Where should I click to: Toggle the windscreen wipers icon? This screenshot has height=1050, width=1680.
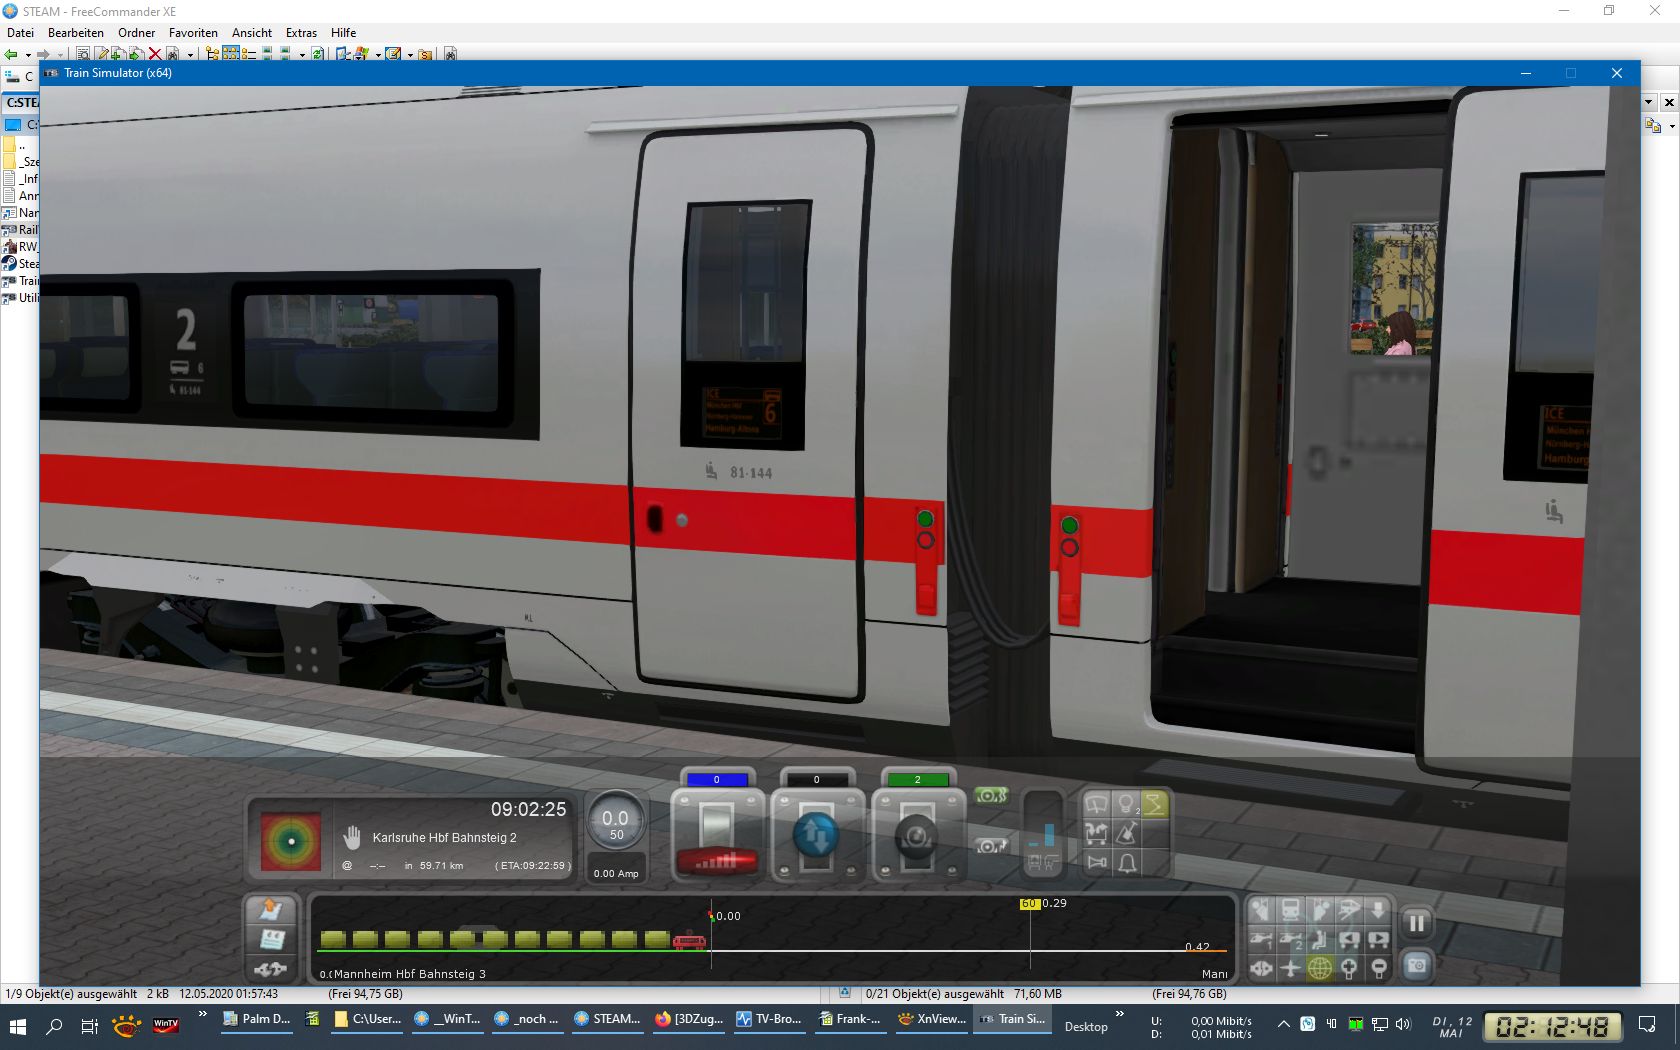click(x=1097, y=805)
